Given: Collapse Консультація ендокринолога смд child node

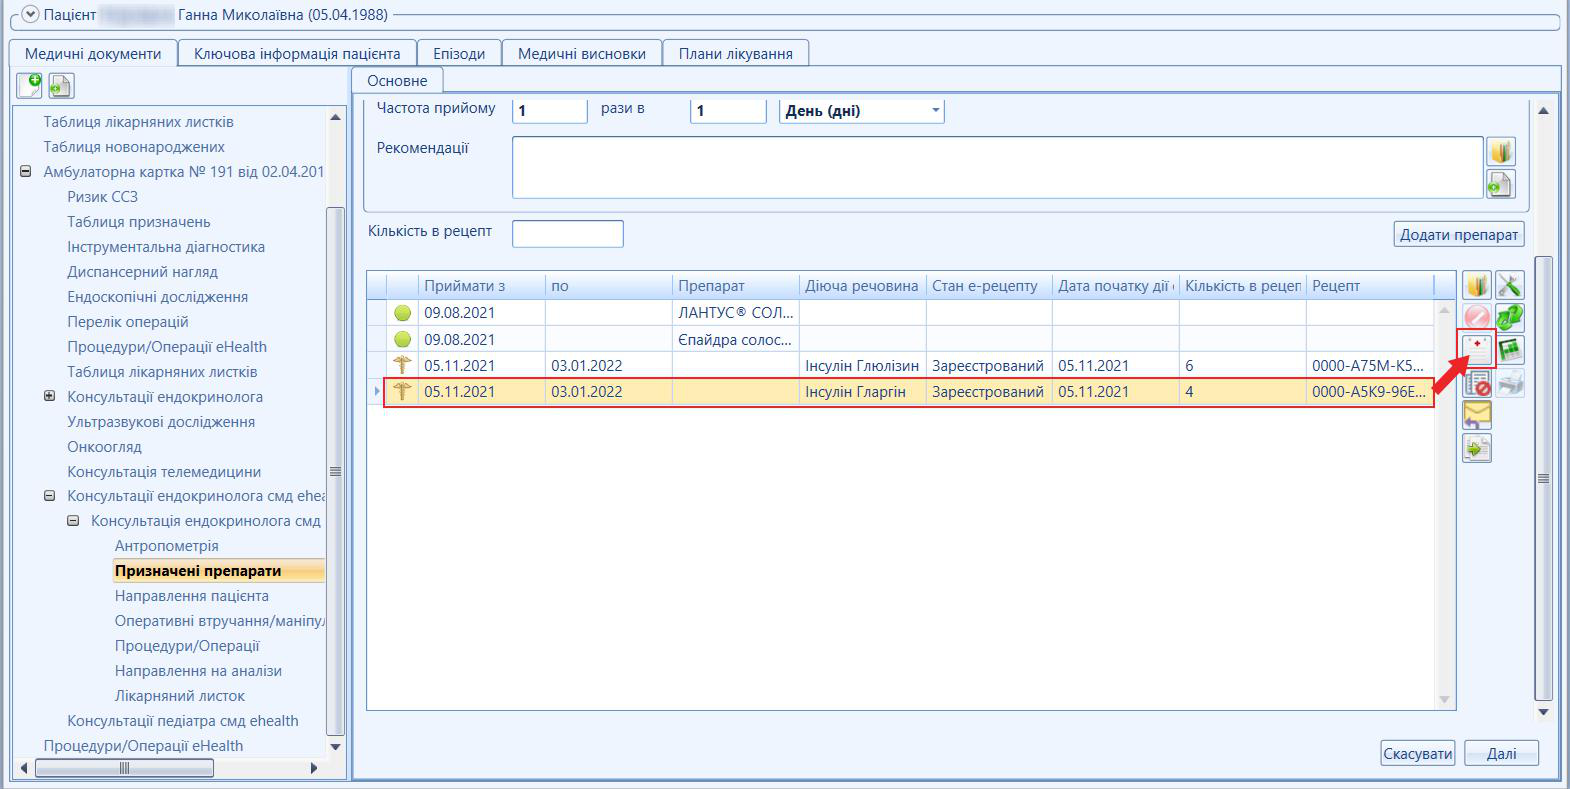Looking at the screenshot, I should 73,520.
